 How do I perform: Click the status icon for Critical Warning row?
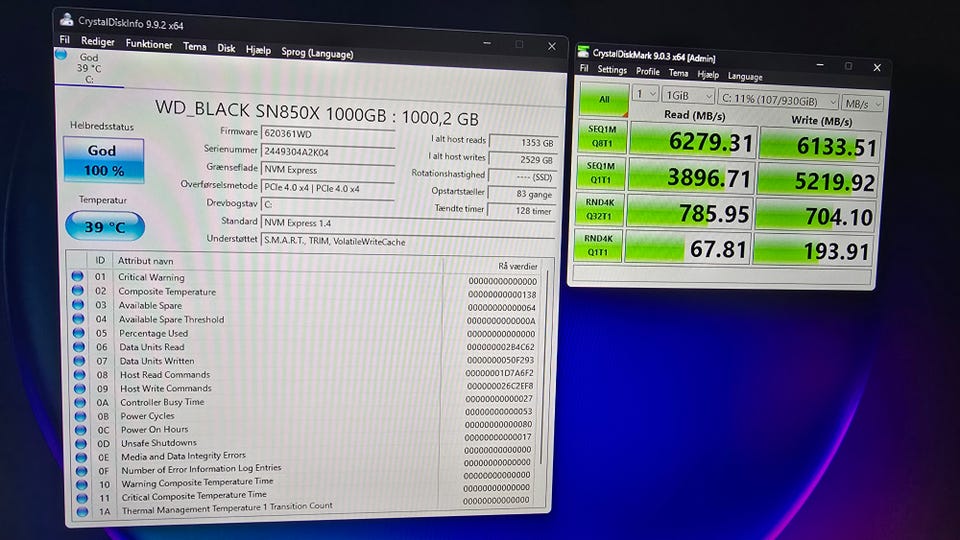77,277
